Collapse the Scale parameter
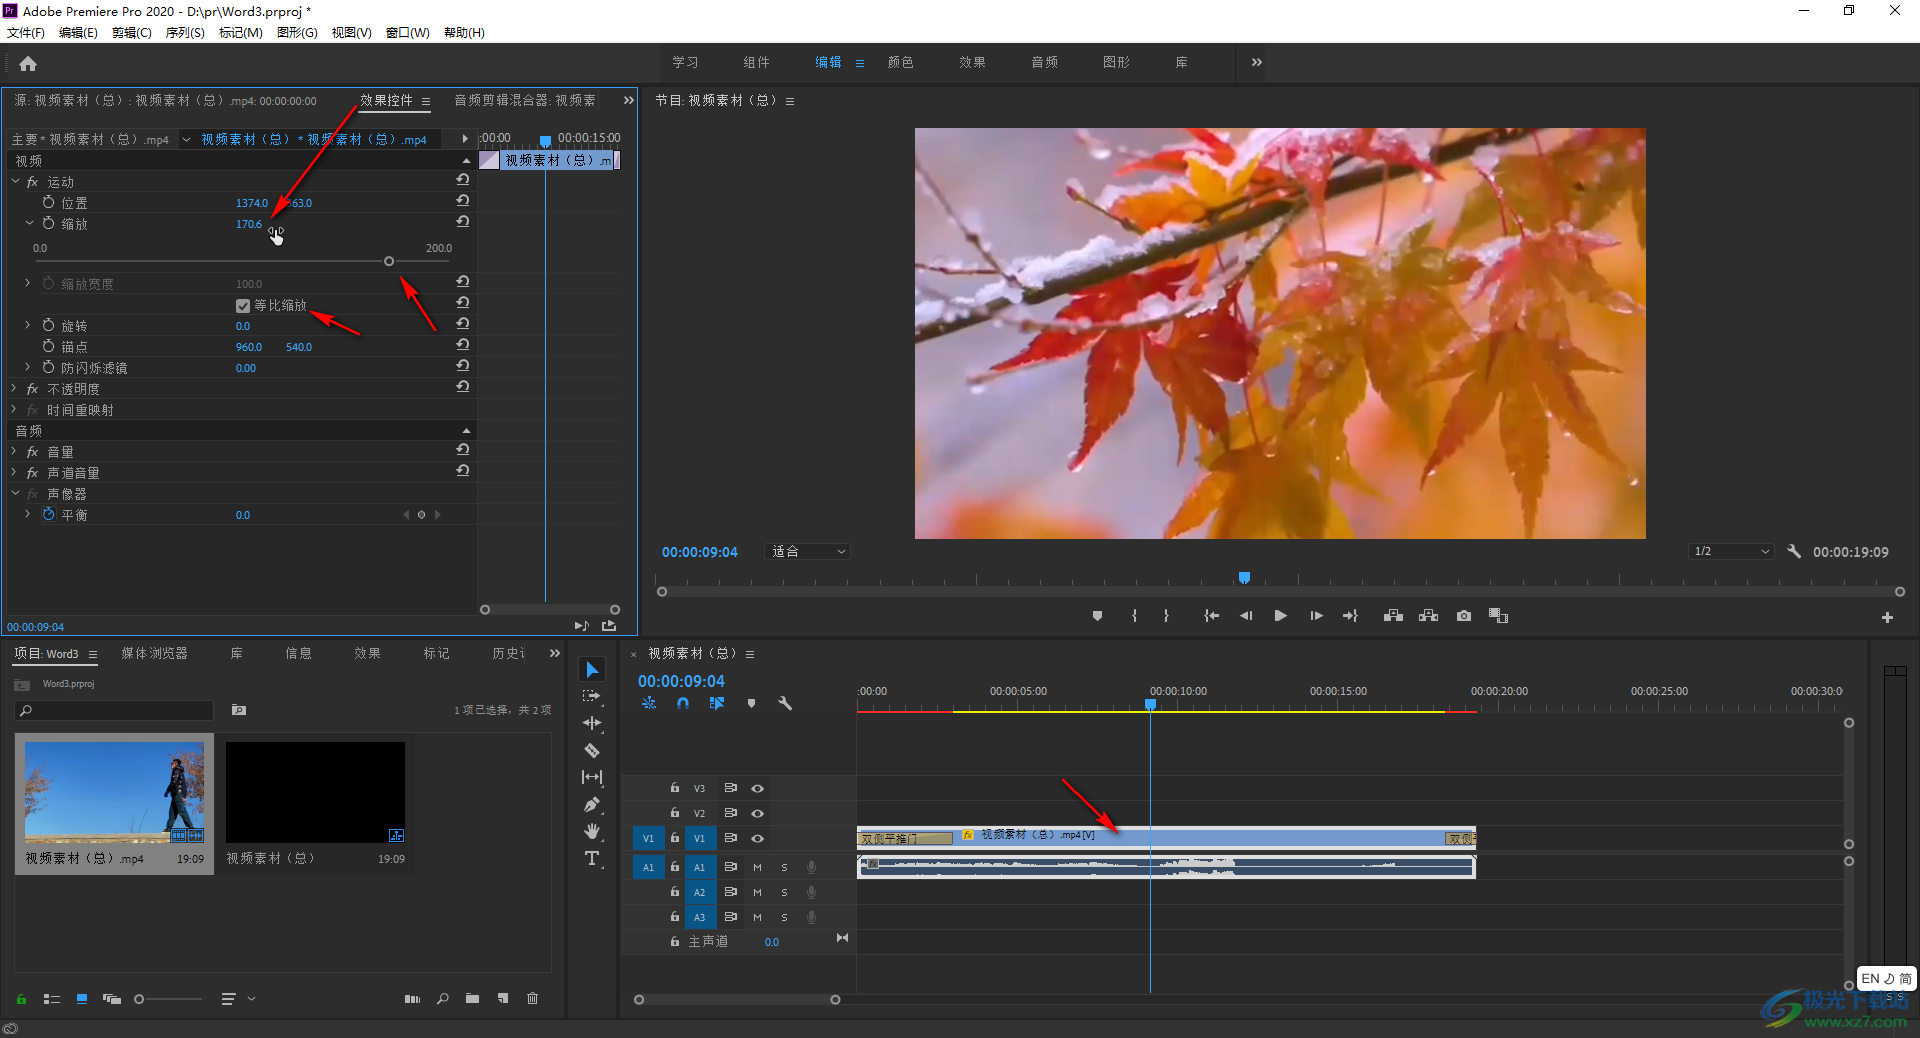 (x=28, y=223)
